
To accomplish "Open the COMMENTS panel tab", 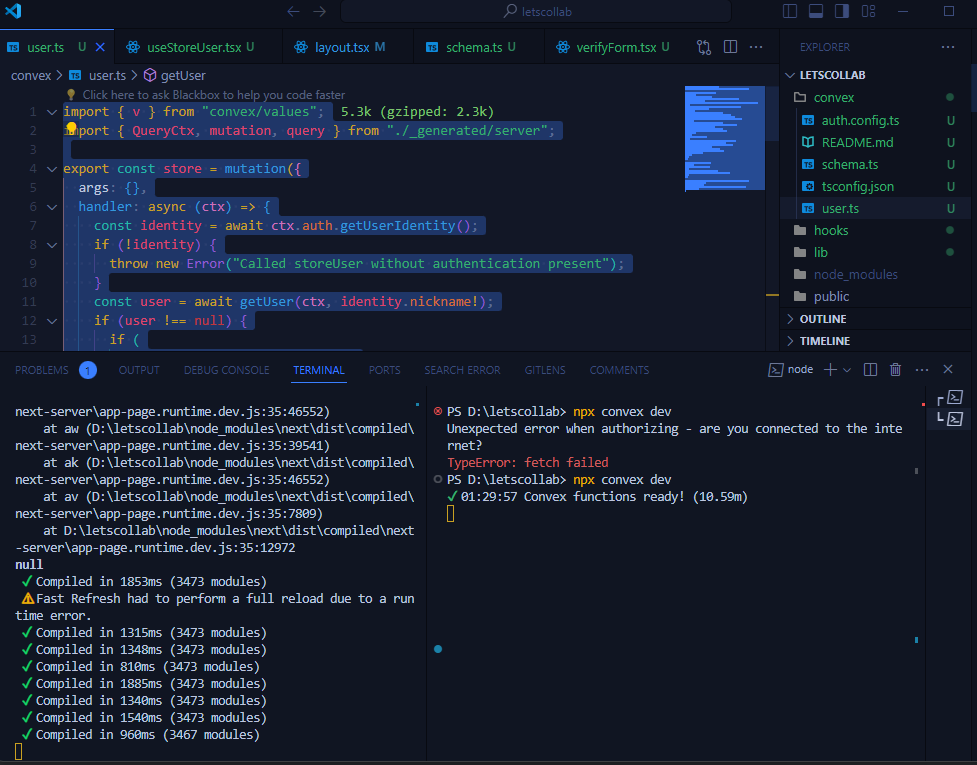I will pos(619,370).
